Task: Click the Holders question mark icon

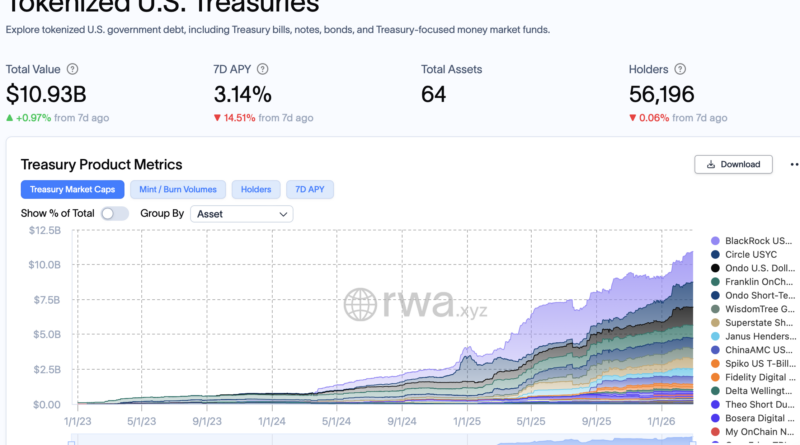Action: [x=679, y=70]
